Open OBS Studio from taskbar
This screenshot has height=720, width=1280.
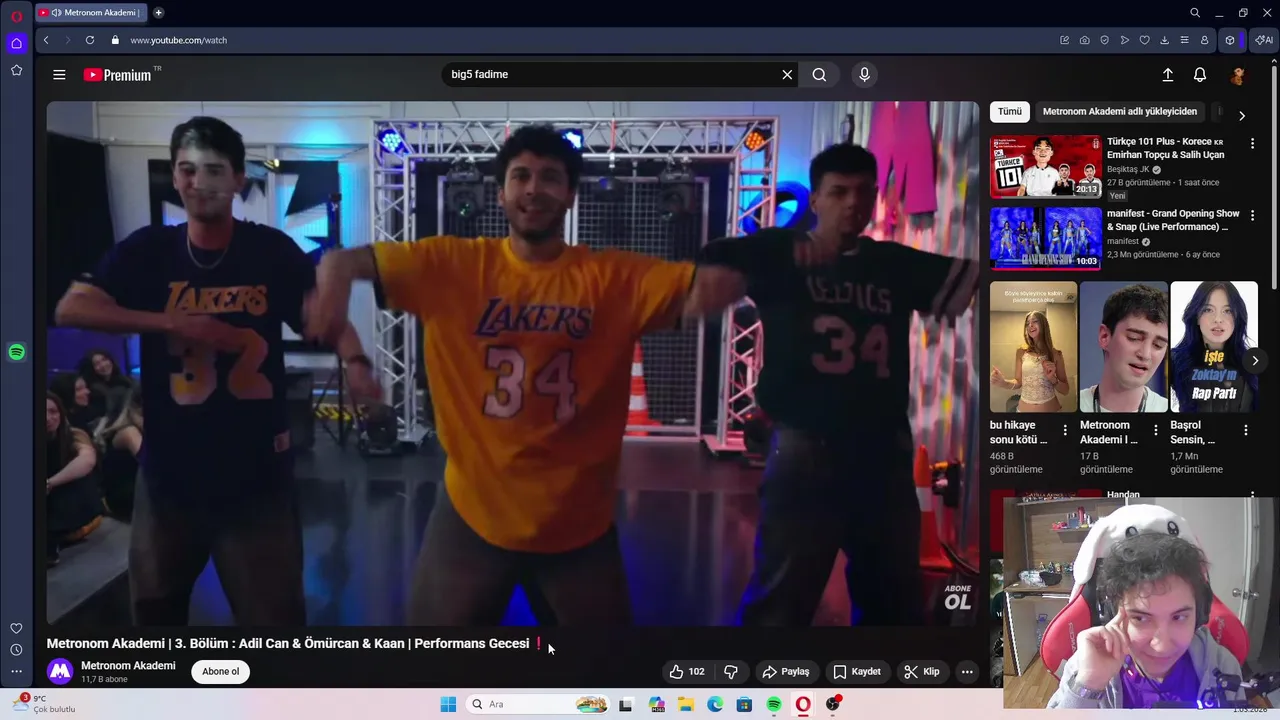tap(833, 704)
